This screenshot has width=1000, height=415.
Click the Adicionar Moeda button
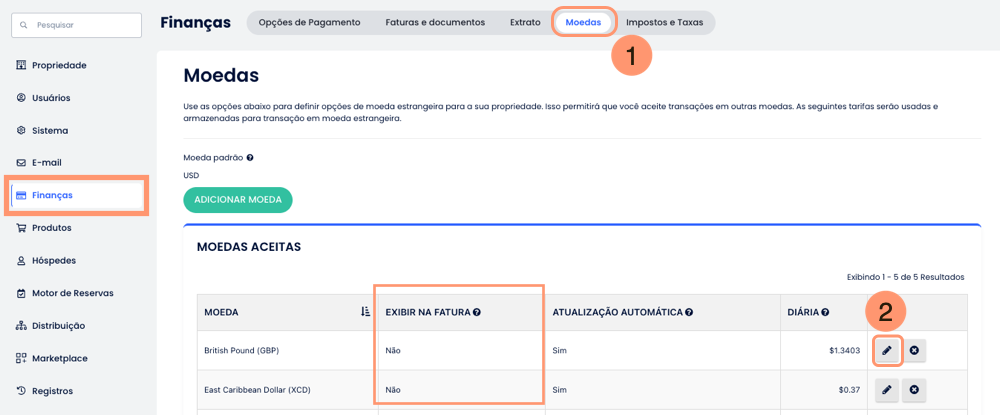(x=238, y=200)
